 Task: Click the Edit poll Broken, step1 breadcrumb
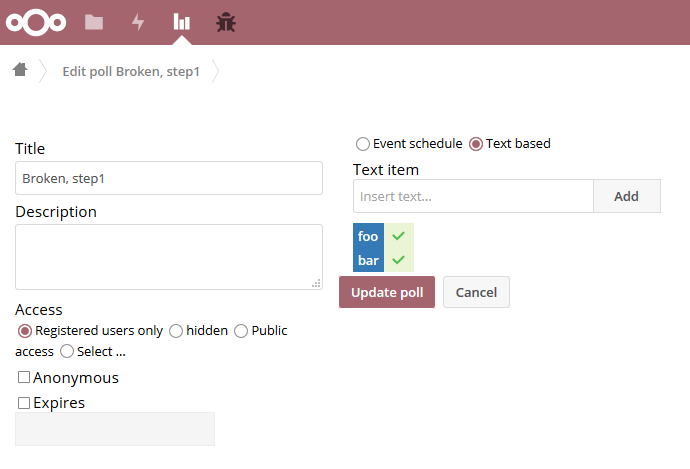pyautogui.click(x=131, y=71)
